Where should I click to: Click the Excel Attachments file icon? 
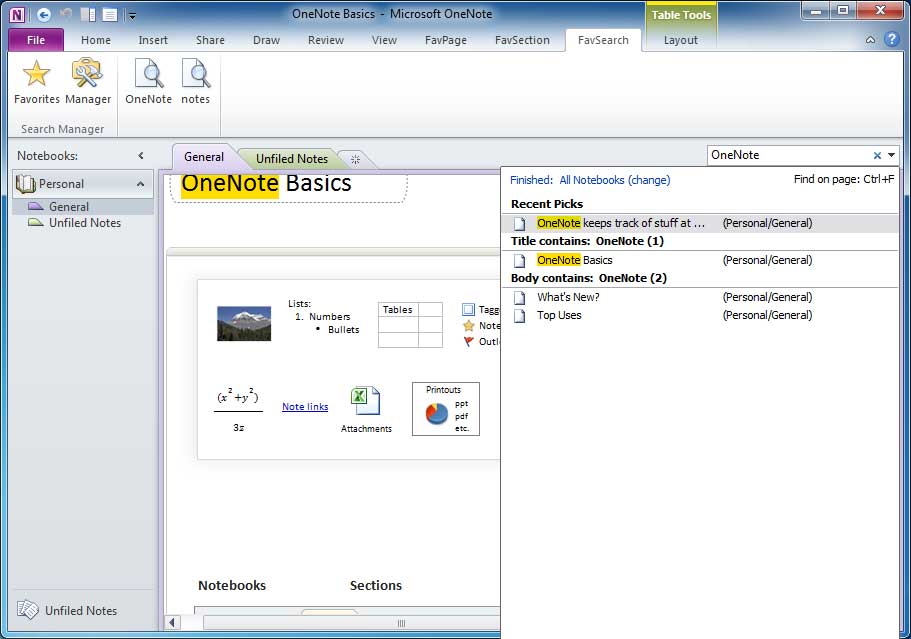(x=365, y=401)
